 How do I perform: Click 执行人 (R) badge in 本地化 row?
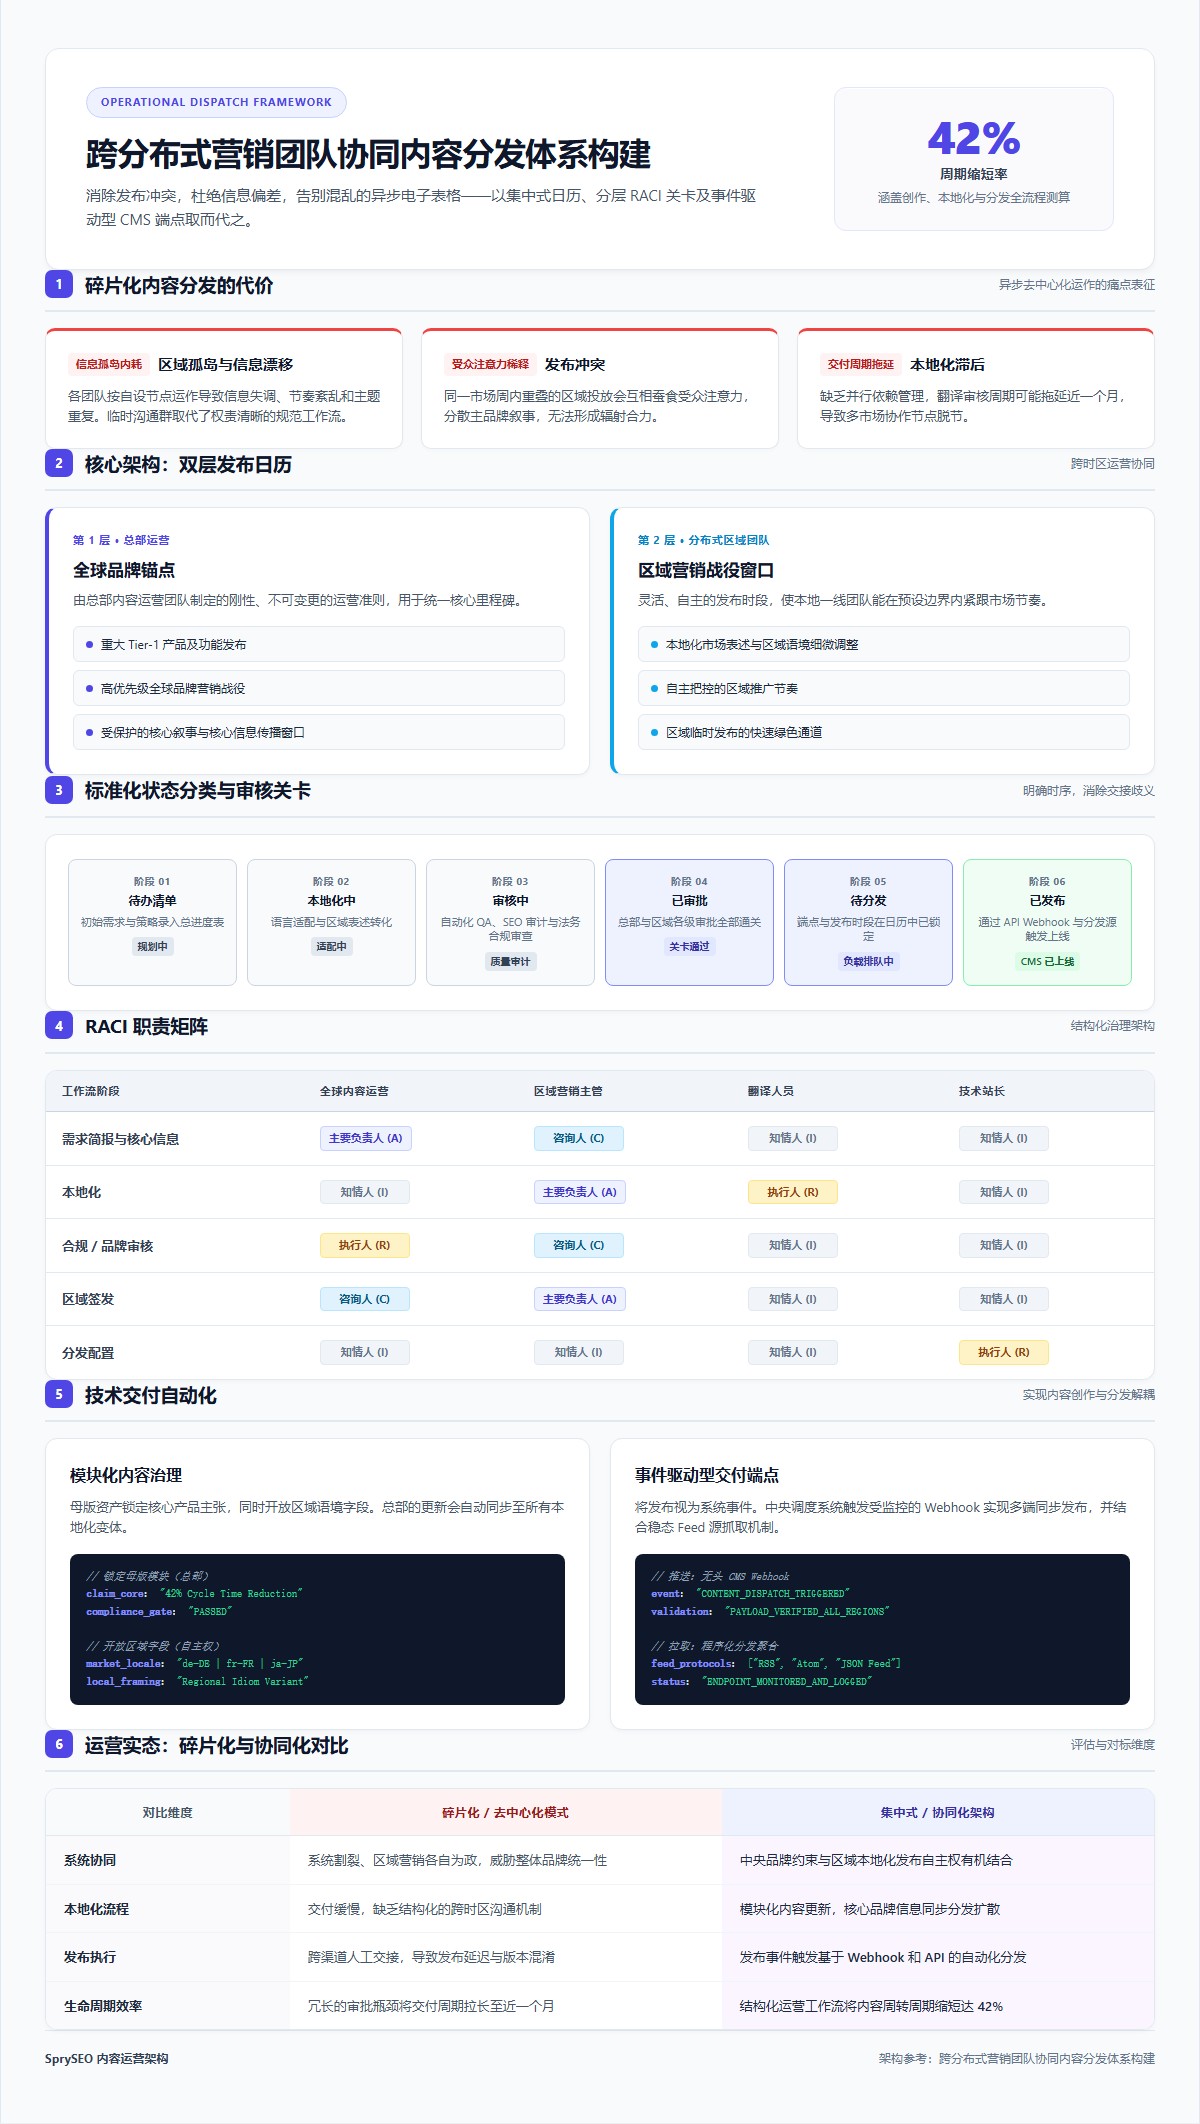[x=792, y=1192]
